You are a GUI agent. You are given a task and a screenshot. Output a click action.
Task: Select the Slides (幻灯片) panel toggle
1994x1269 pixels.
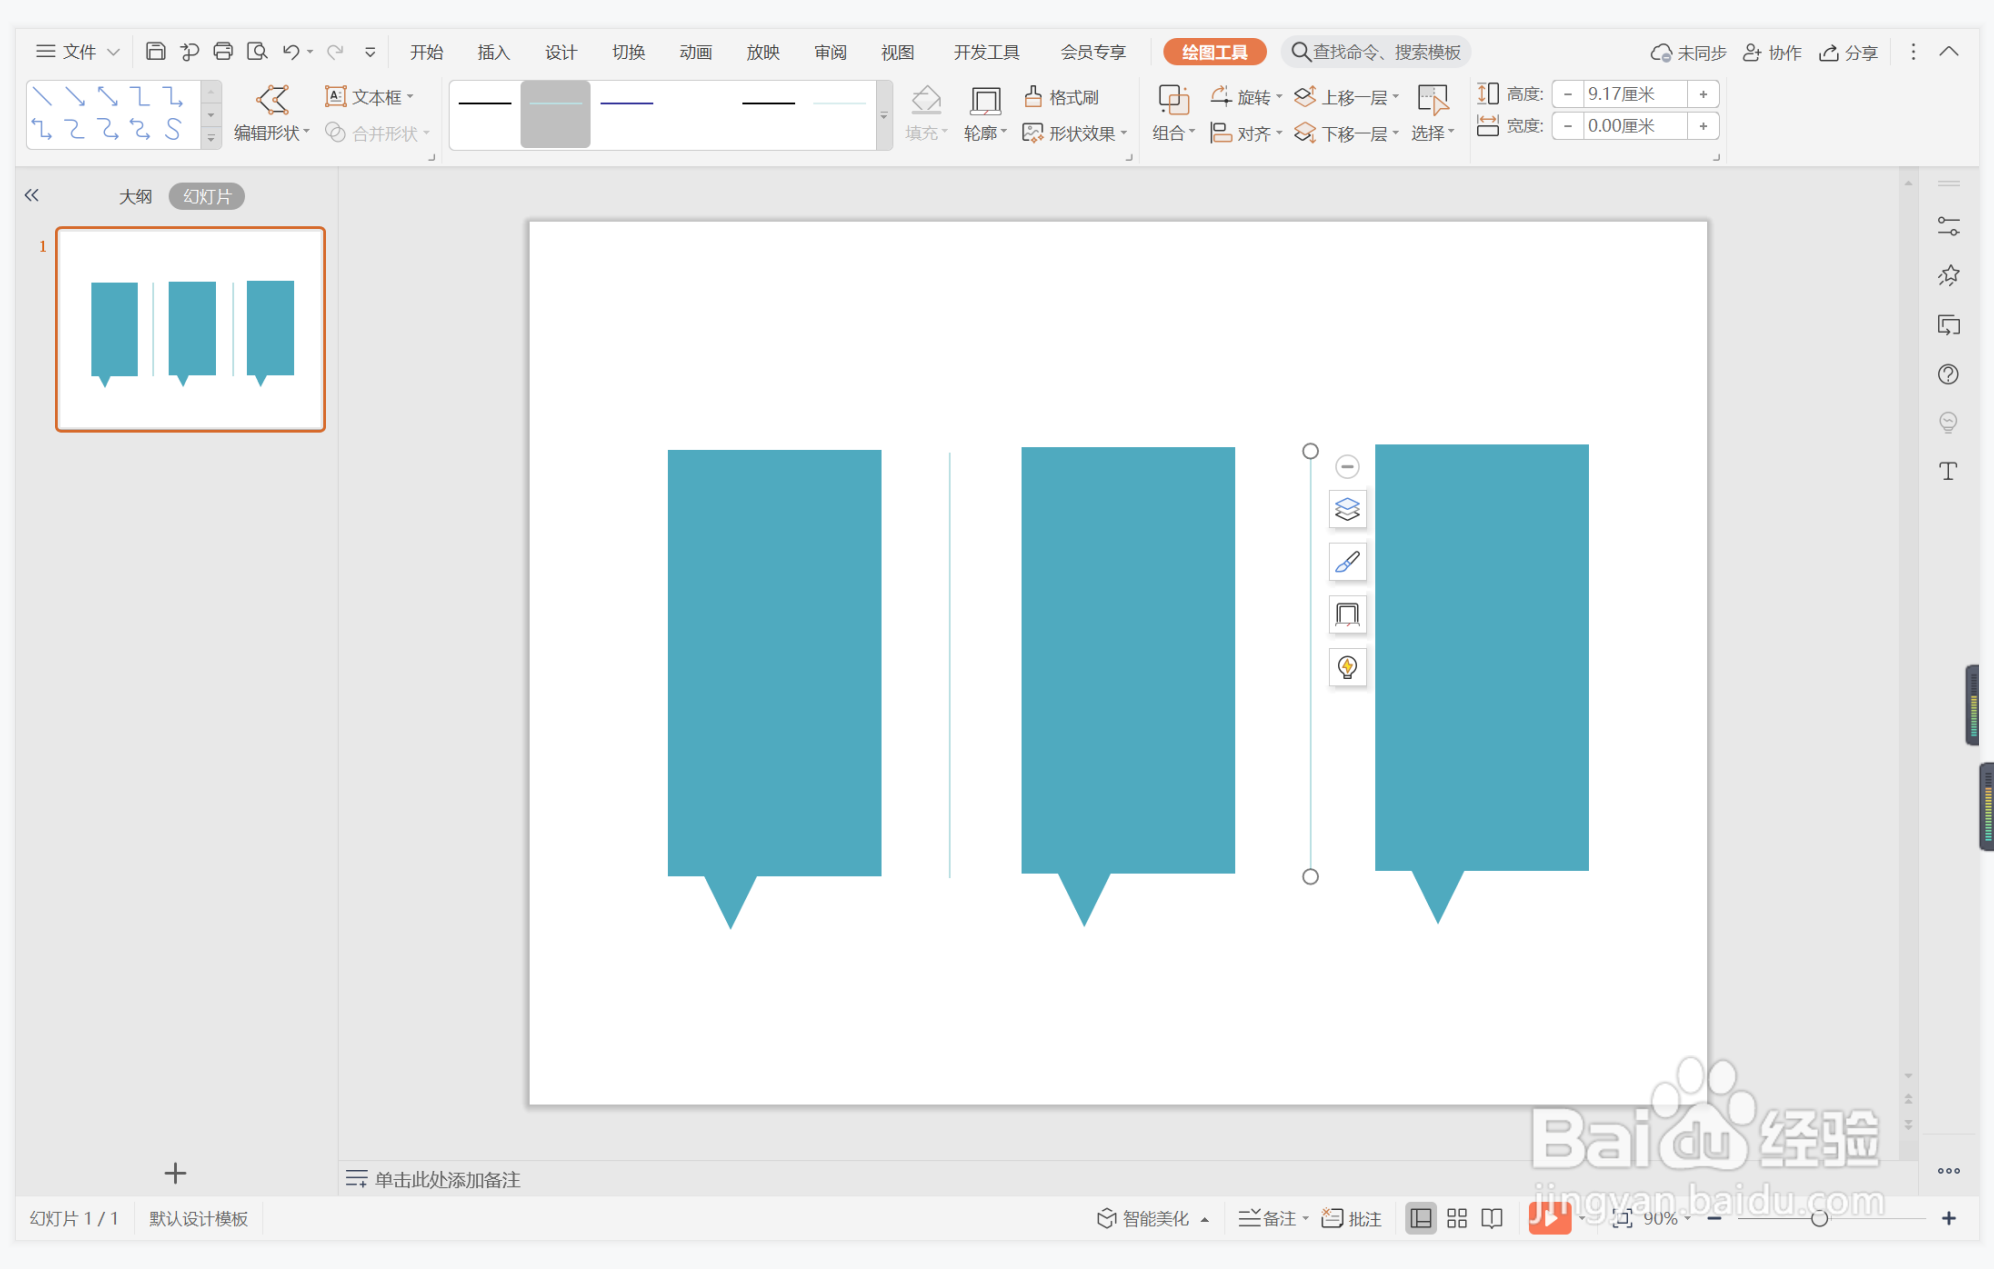click(x=207, y=196)
